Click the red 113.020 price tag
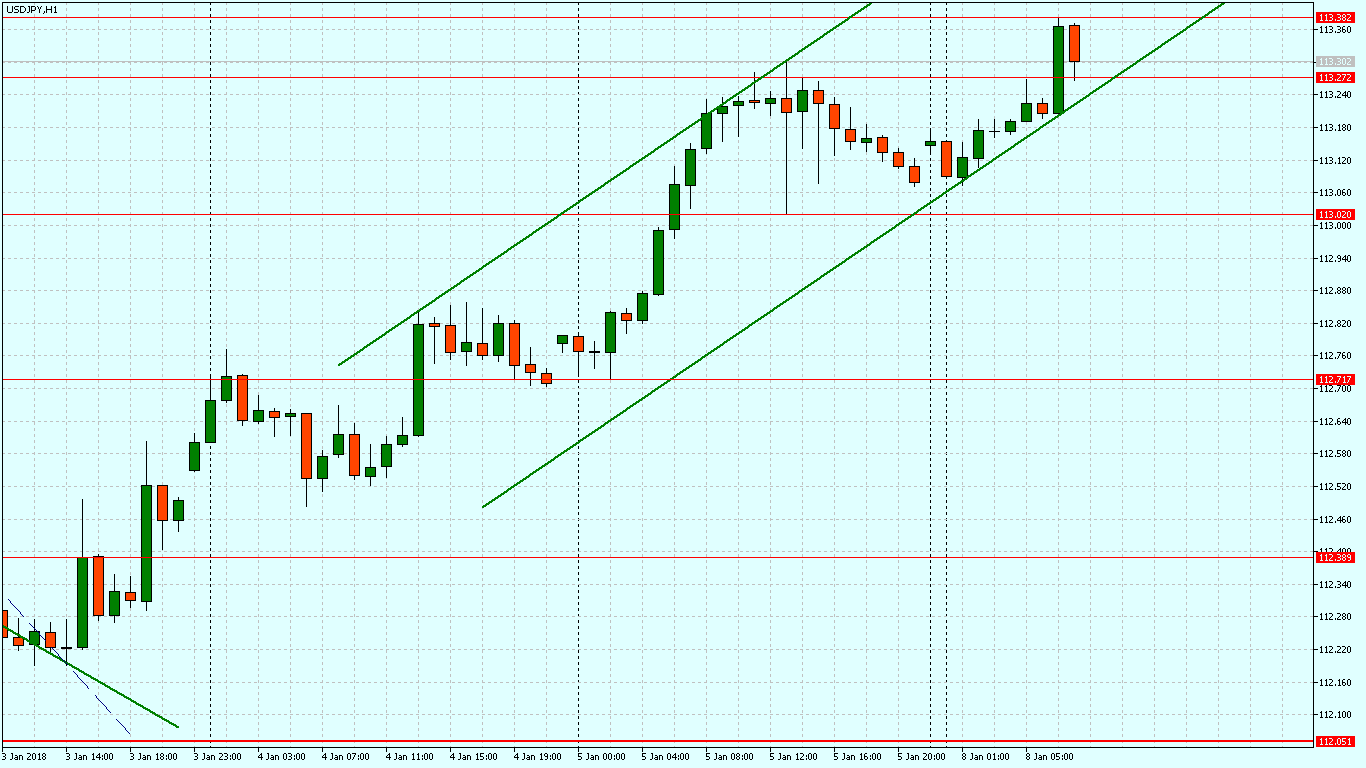 click(x=1335, y=215)
